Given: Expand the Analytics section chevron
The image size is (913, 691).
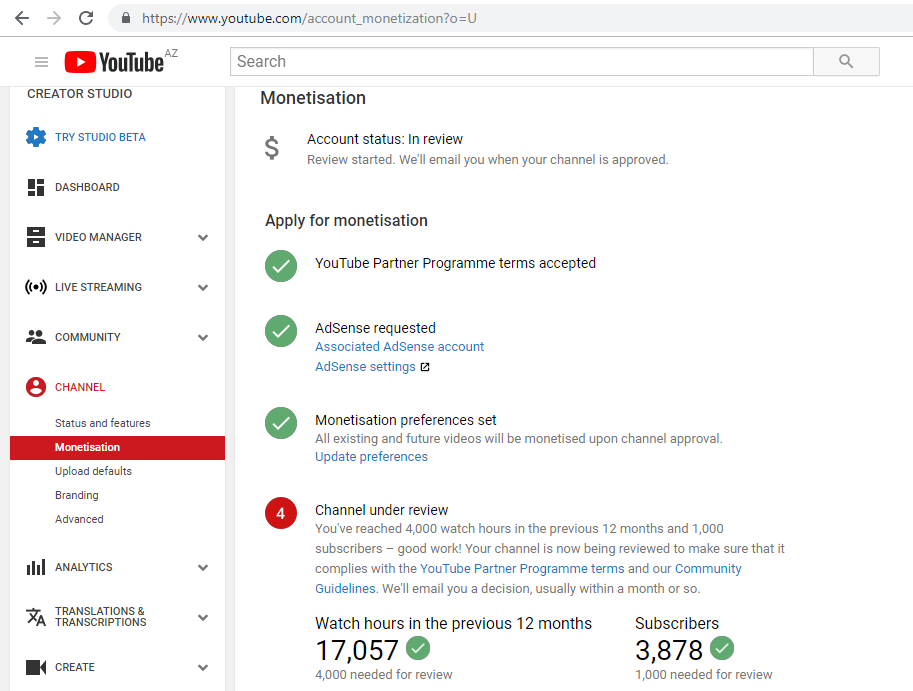Looking at the screenshot, I should point(203,568).
